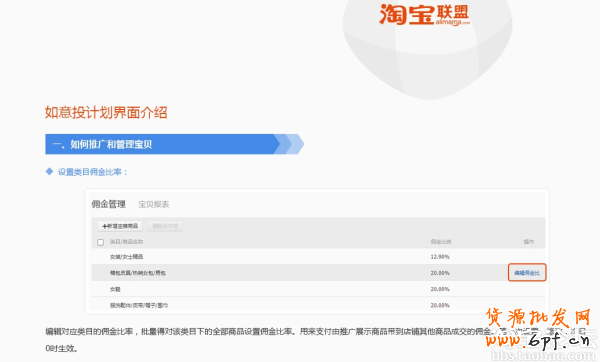This screenshot has width=600, height=362.
Task: Click the 佣金比例 column header
Action: [x=441, y=242]
